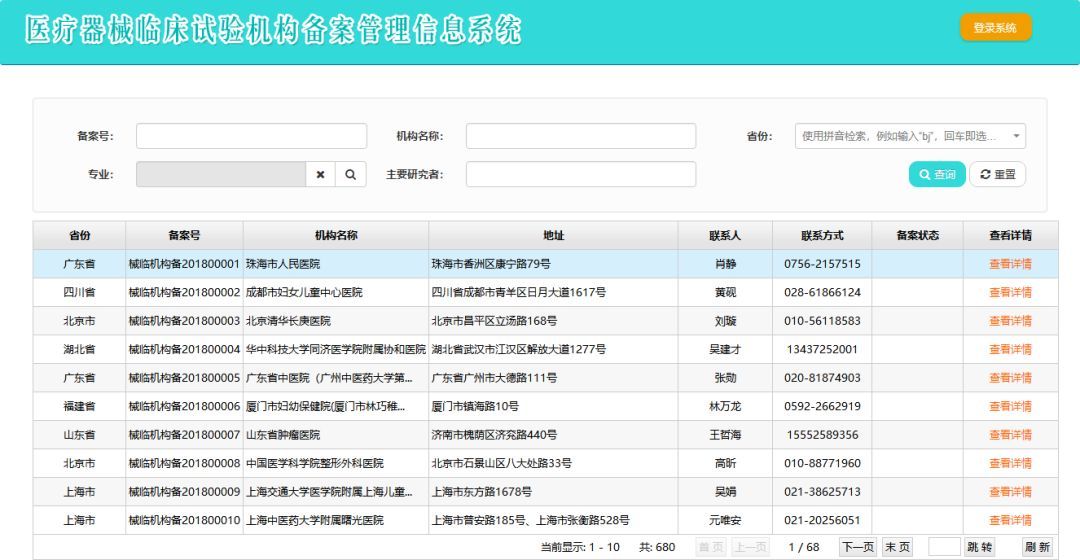Reset the form with 重置 button
Image resolution: width=1080 pixels, height=560 pixels.
997,174
